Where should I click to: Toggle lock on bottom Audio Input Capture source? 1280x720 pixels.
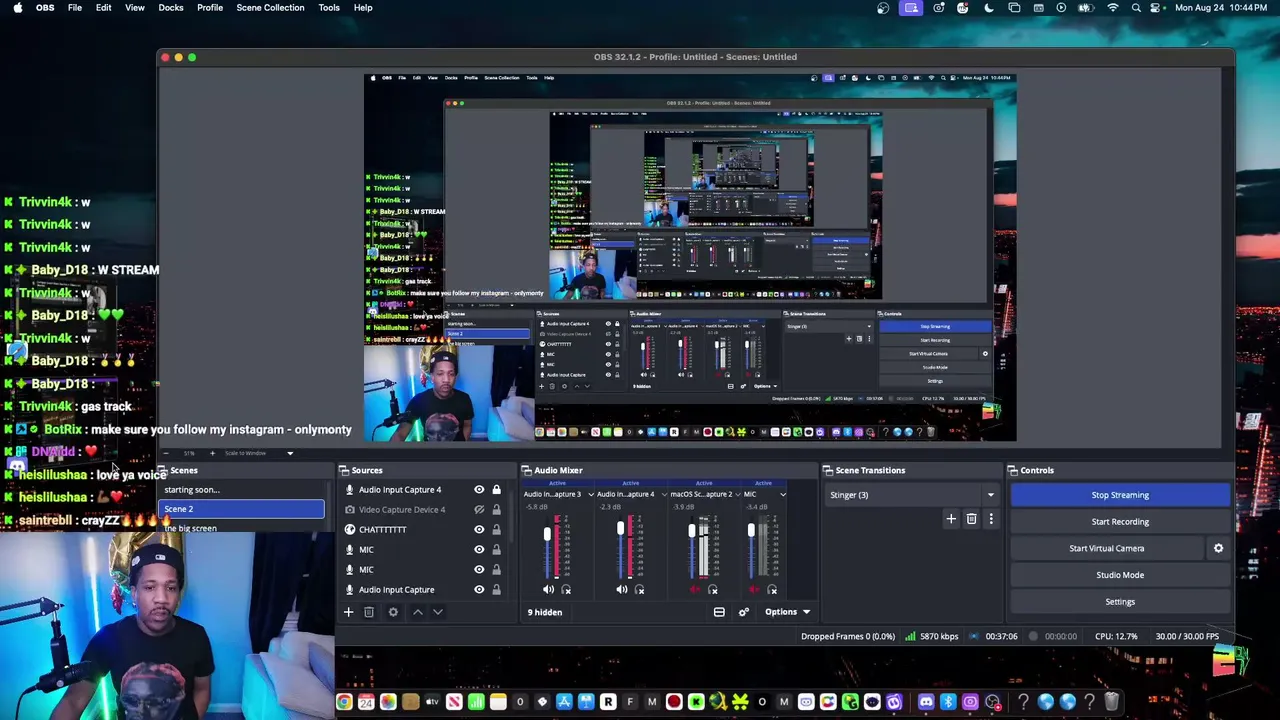[496, 590]
